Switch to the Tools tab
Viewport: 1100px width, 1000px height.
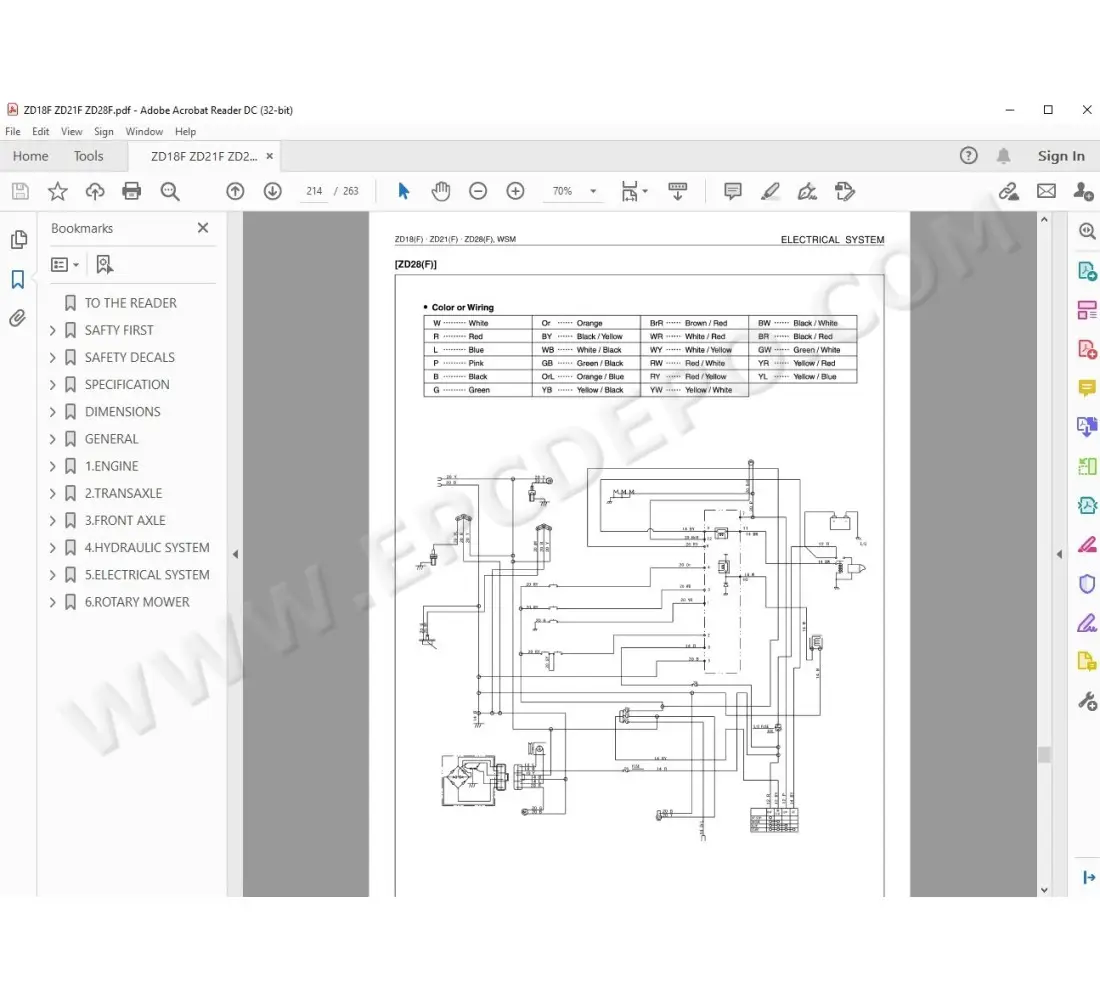(89, 156)
